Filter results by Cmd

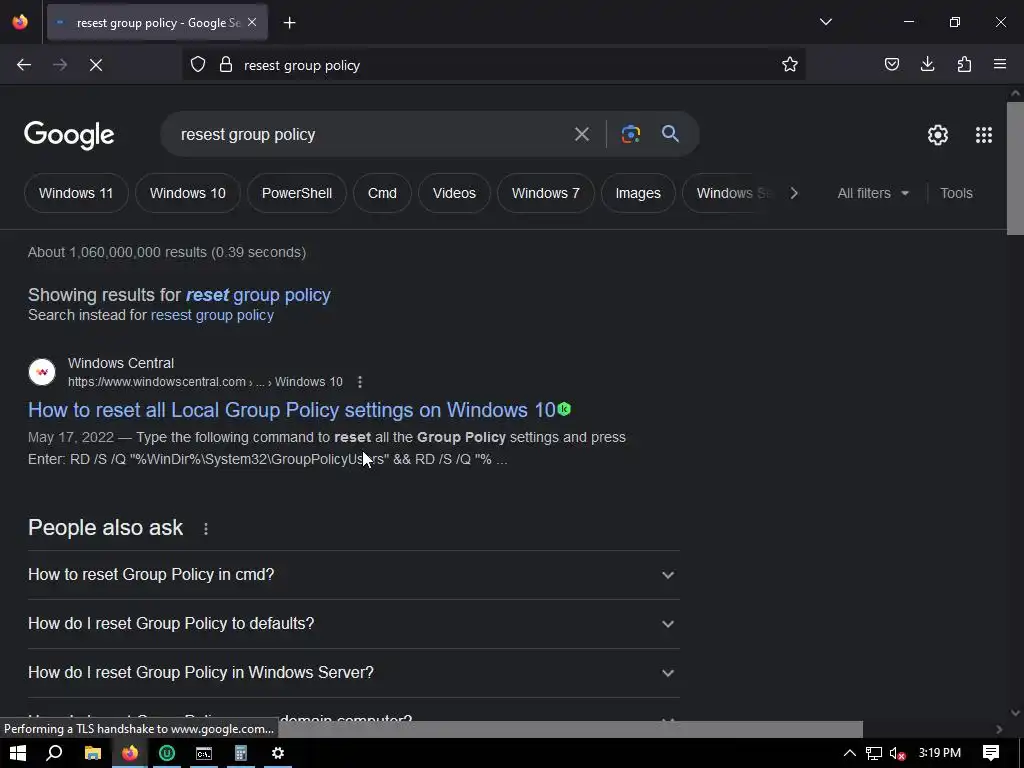click(x=382, y=193)
